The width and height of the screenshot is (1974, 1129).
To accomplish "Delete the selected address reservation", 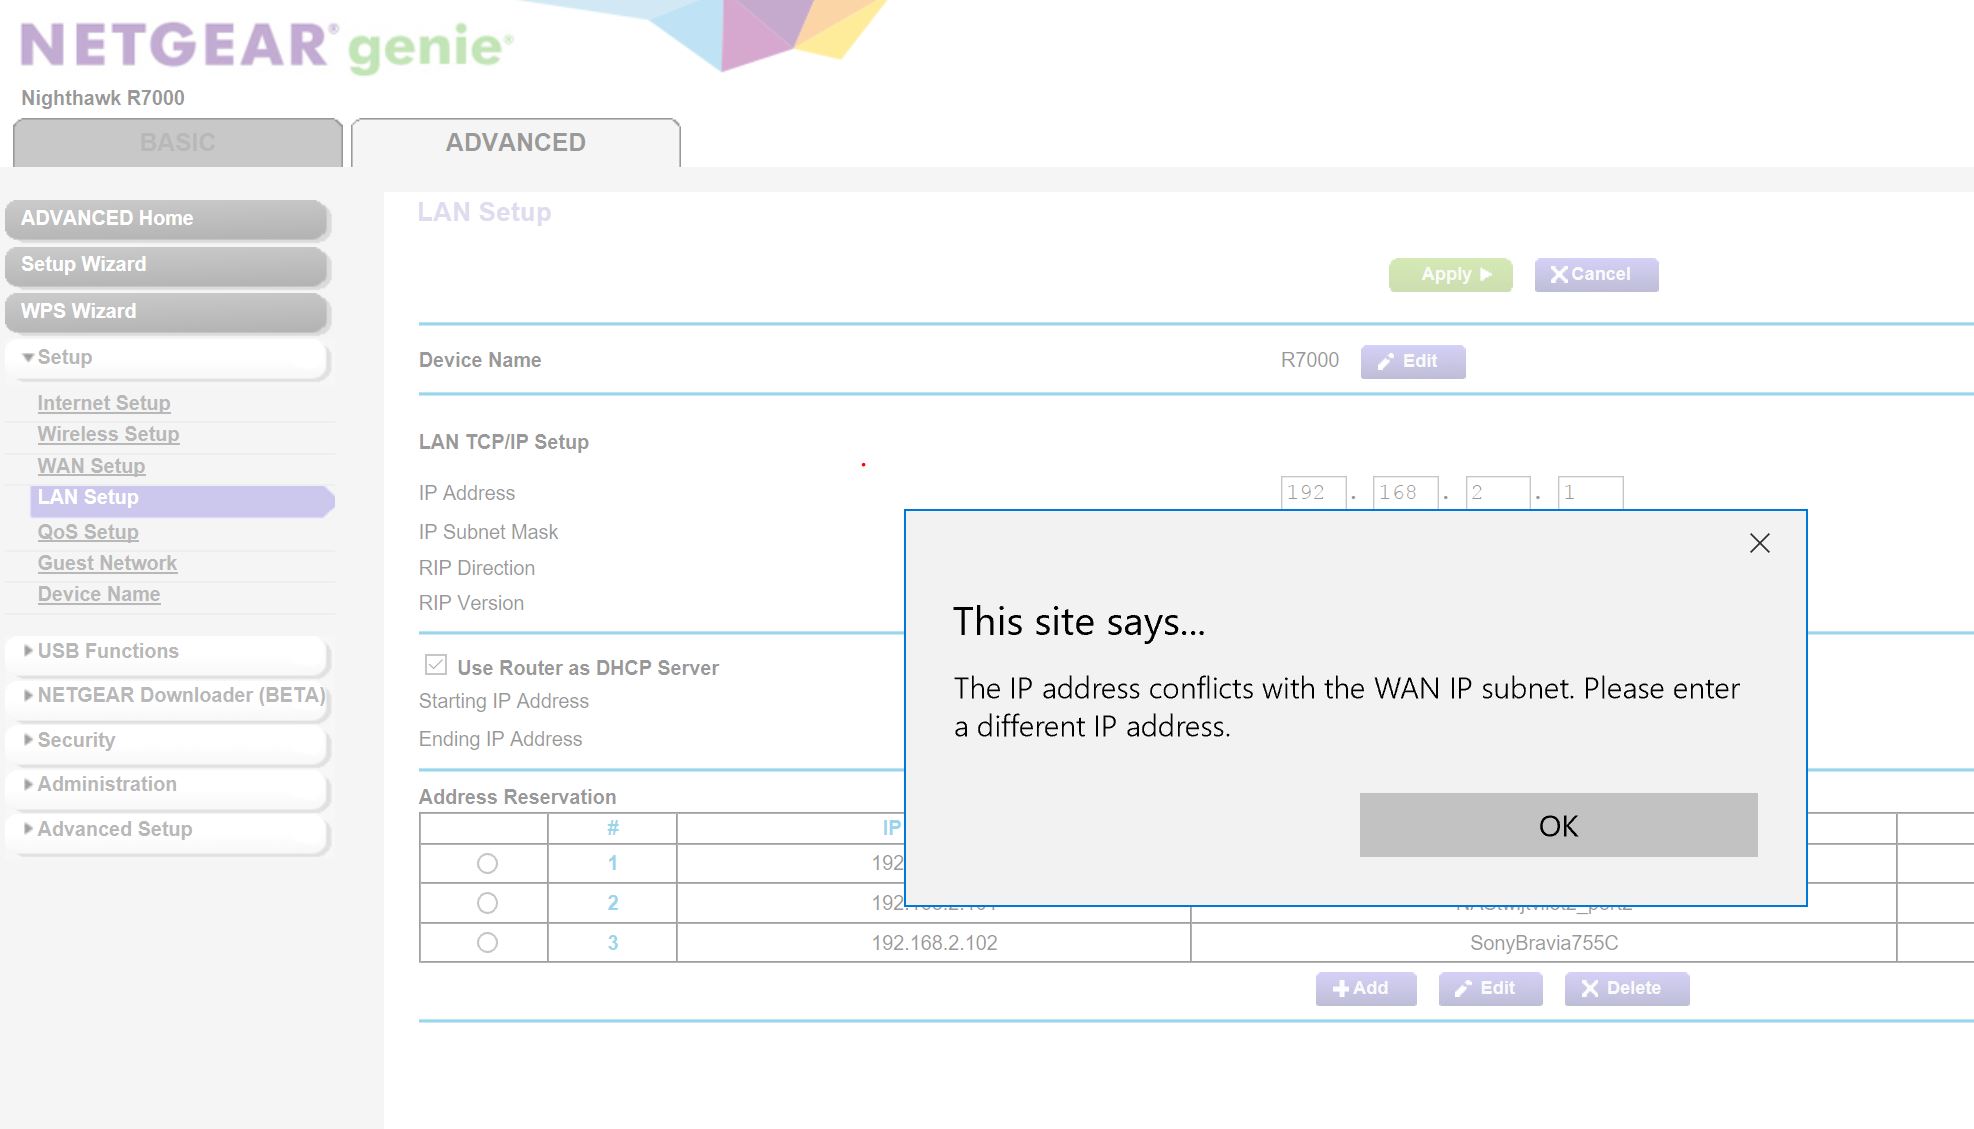I will point(1627,989).
